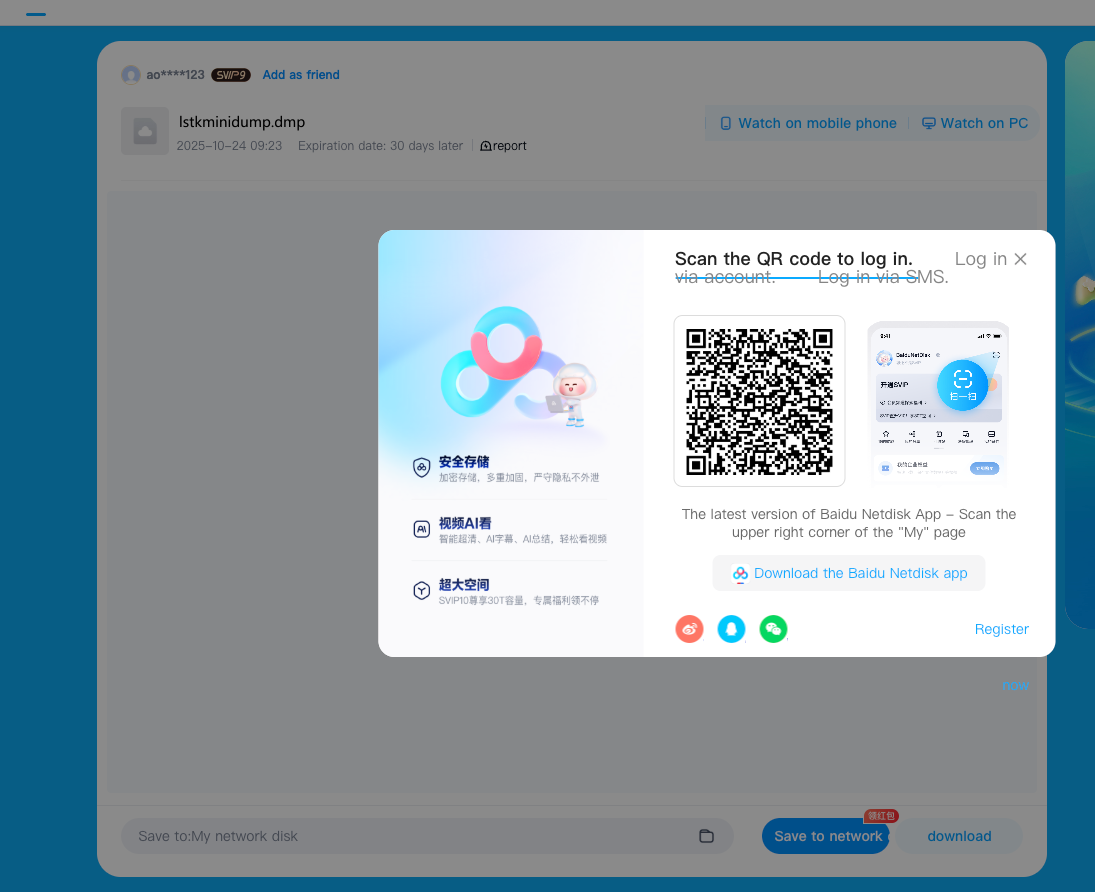Click the WeChat login icon
Screen dimensions: 1095x892
pos(773,629)
